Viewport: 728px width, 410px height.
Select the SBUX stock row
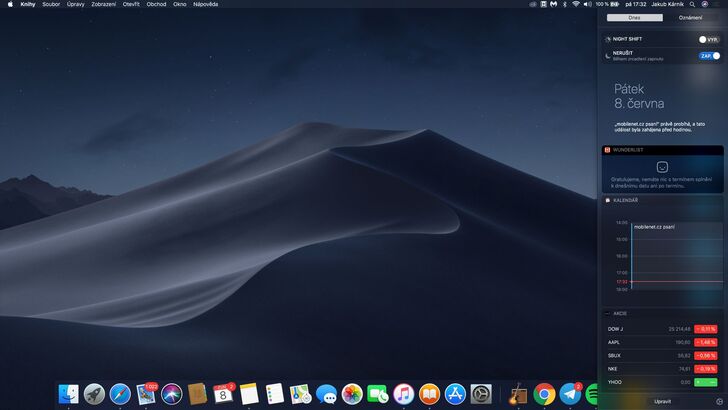[663, 356]
